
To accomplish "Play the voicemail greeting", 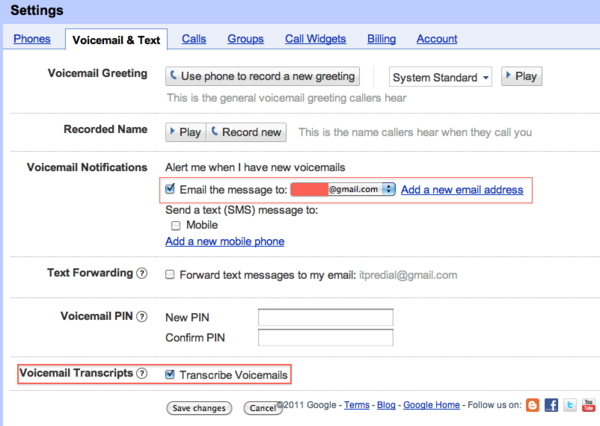I will click(x=522, y=76).
